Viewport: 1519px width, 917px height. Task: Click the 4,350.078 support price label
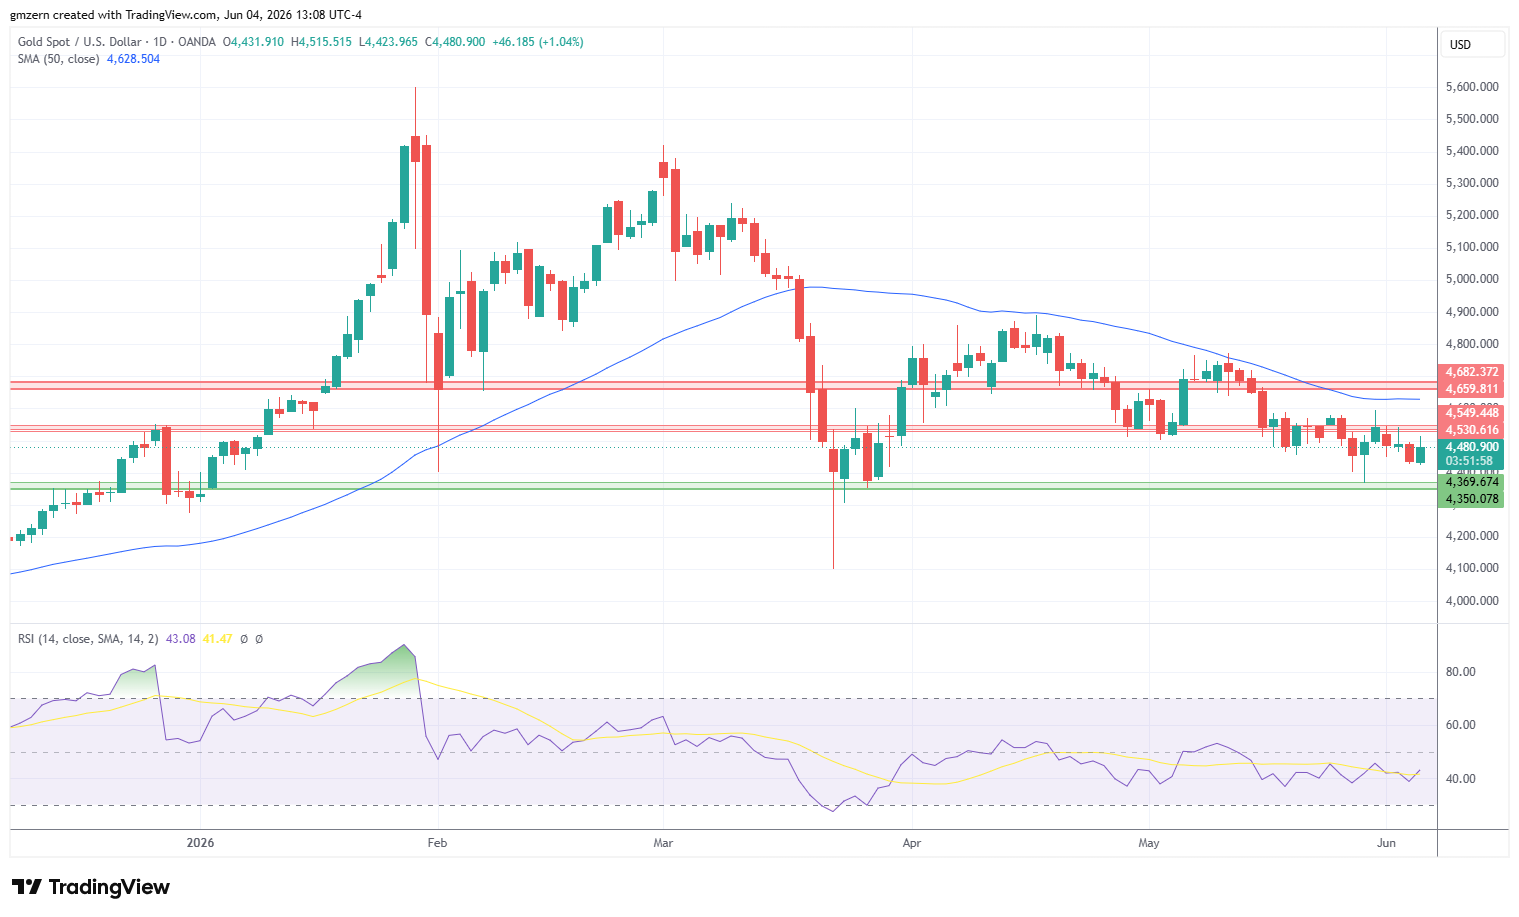pos(1470,499)
